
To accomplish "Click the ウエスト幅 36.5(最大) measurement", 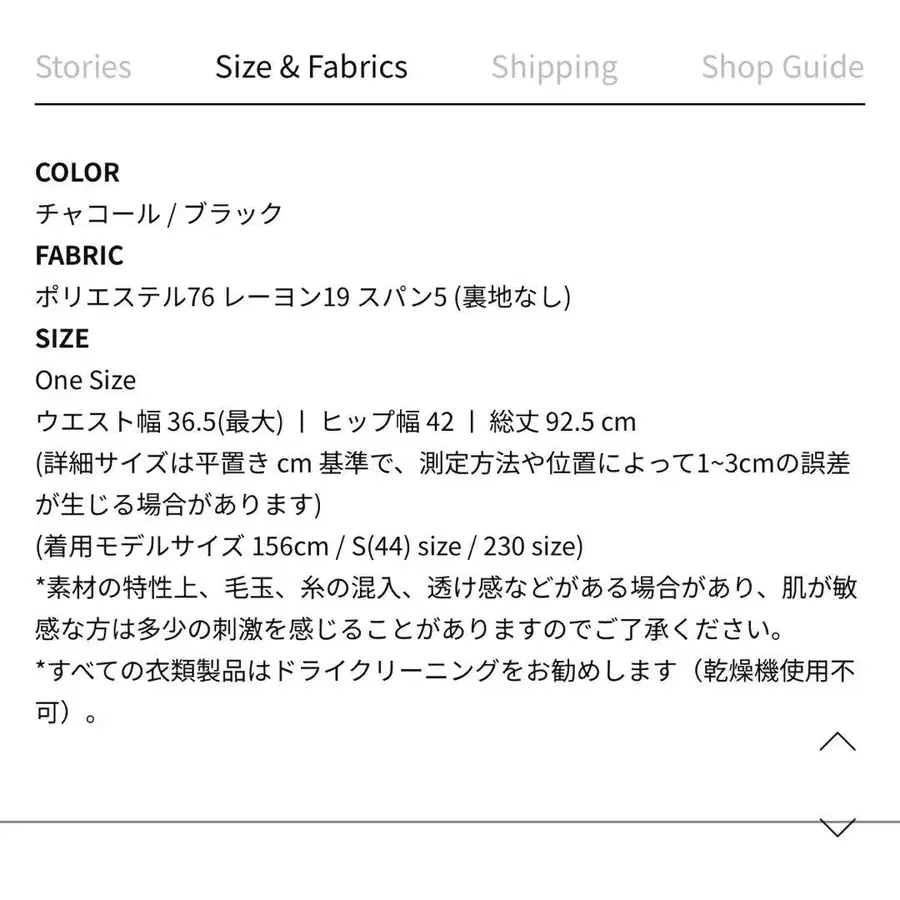I will pos(160,422).
